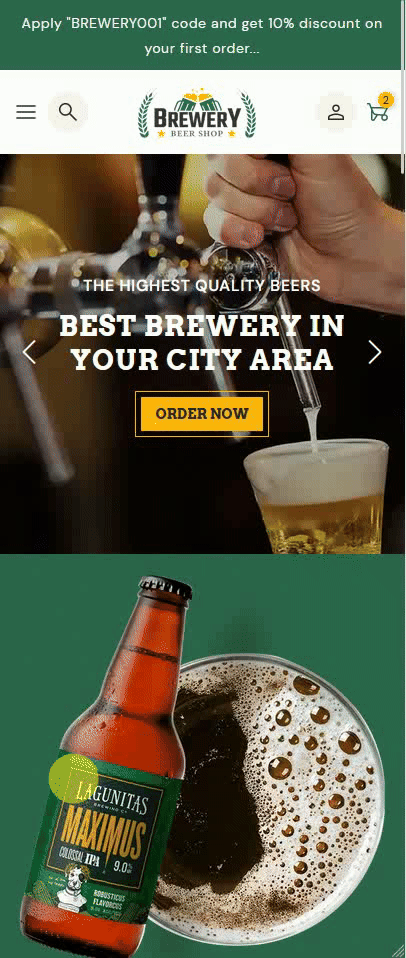Click the Best Brewery In Your City Area headline
Image resolution: width=406 pixels, height=958 pixels.
coord(202,343)
